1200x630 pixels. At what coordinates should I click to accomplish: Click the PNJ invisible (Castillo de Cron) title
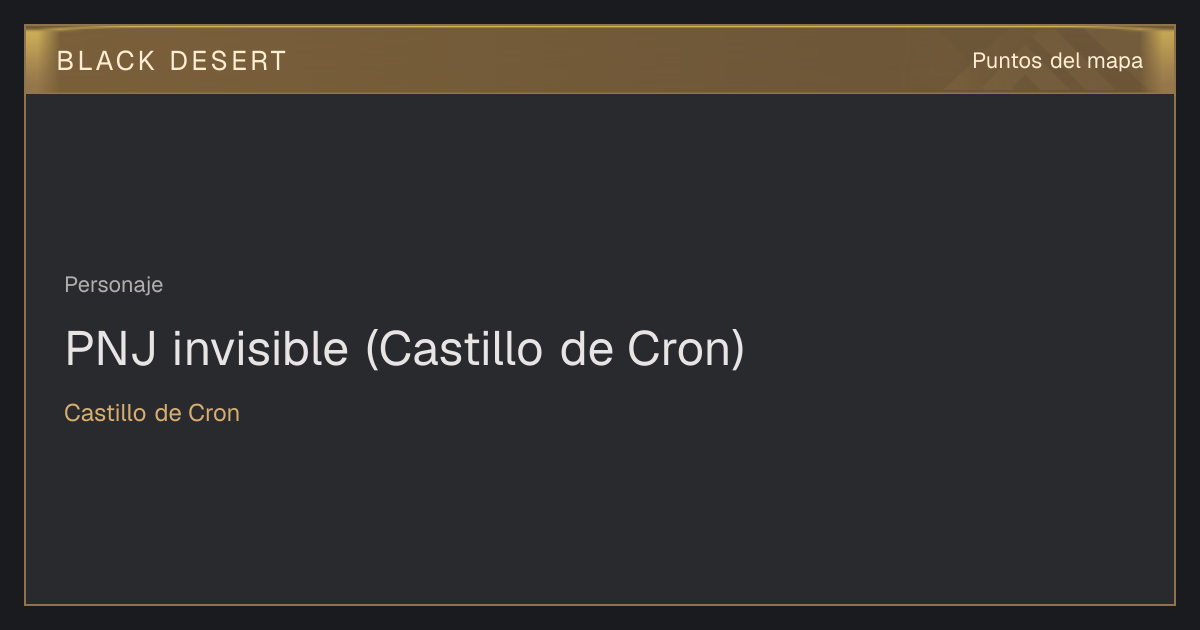(x=404, y=349)
